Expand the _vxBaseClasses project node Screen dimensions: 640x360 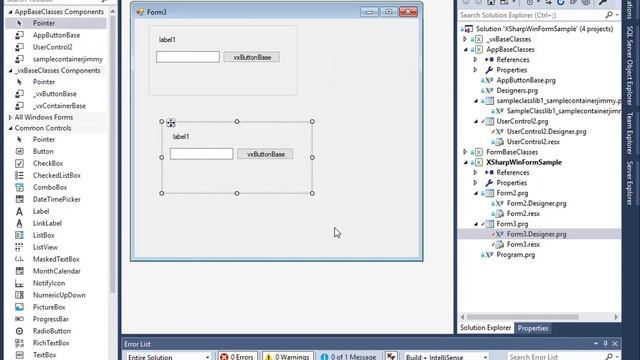coord(465,39)
